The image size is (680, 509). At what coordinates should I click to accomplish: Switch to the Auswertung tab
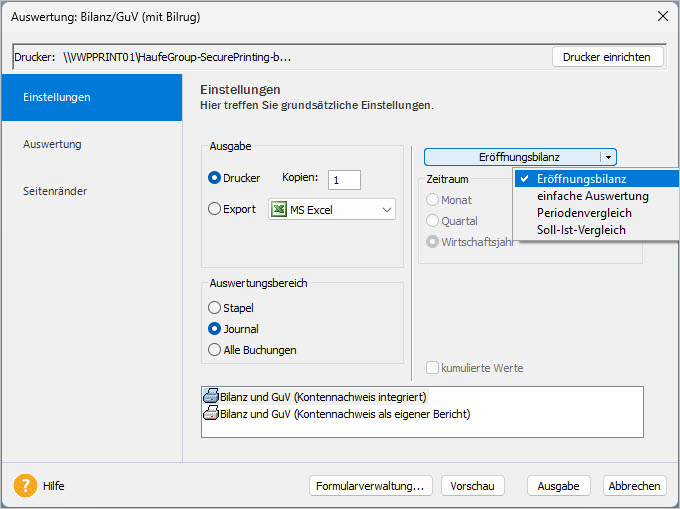click(x=52, y=144)
